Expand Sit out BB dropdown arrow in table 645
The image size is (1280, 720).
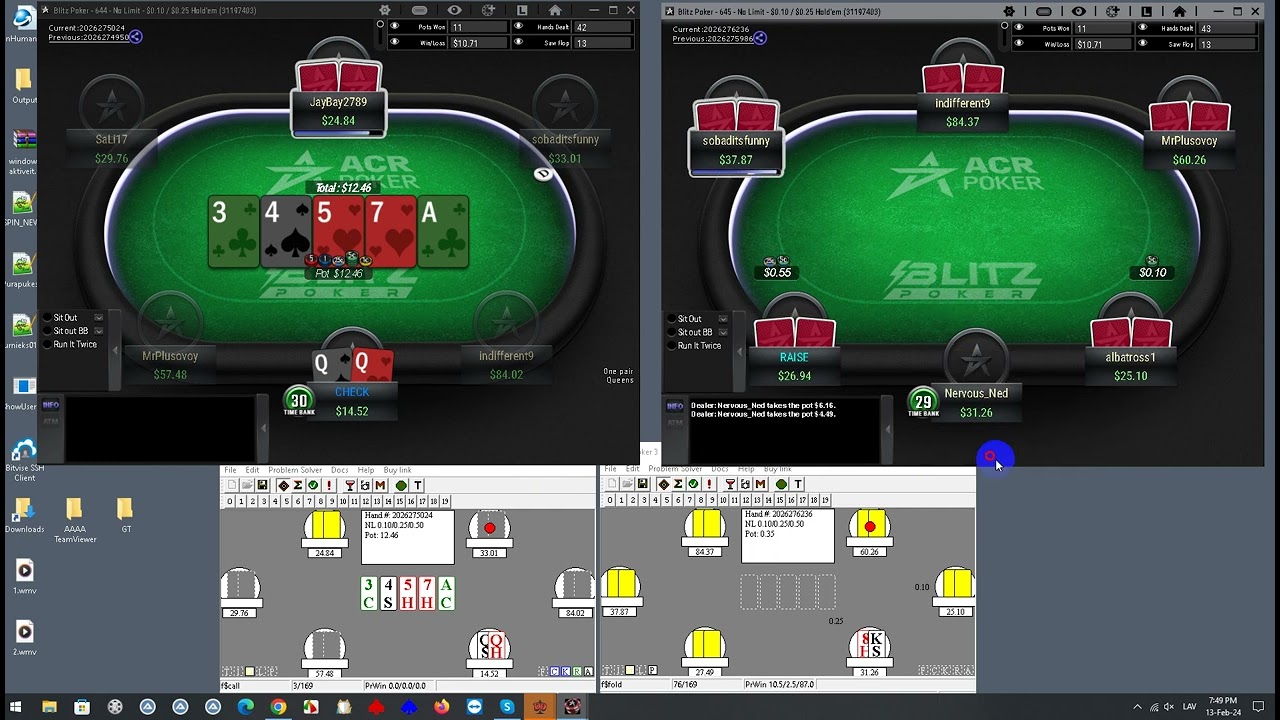coord(722,332)
